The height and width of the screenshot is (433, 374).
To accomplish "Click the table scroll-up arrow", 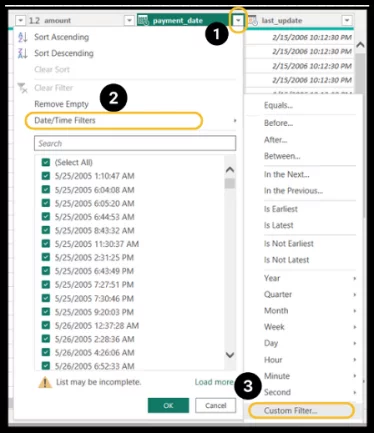I will click(360, 44).
